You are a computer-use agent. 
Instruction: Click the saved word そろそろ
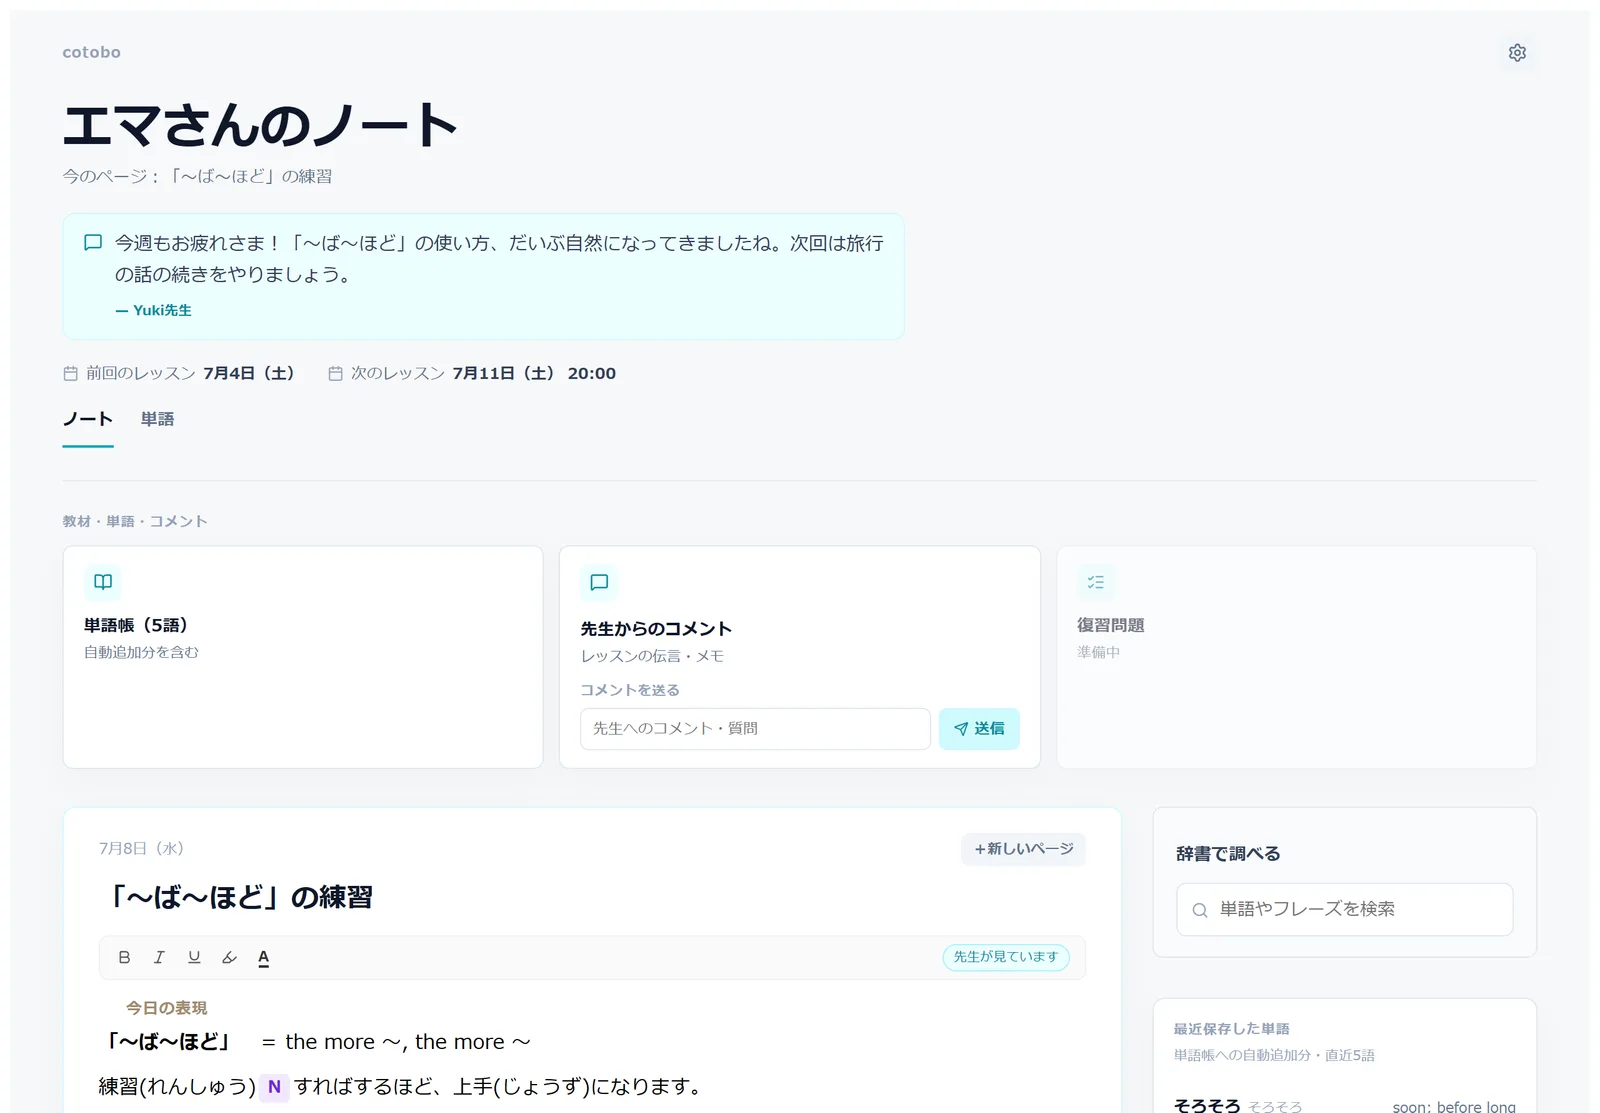tap(1206, 1106)
